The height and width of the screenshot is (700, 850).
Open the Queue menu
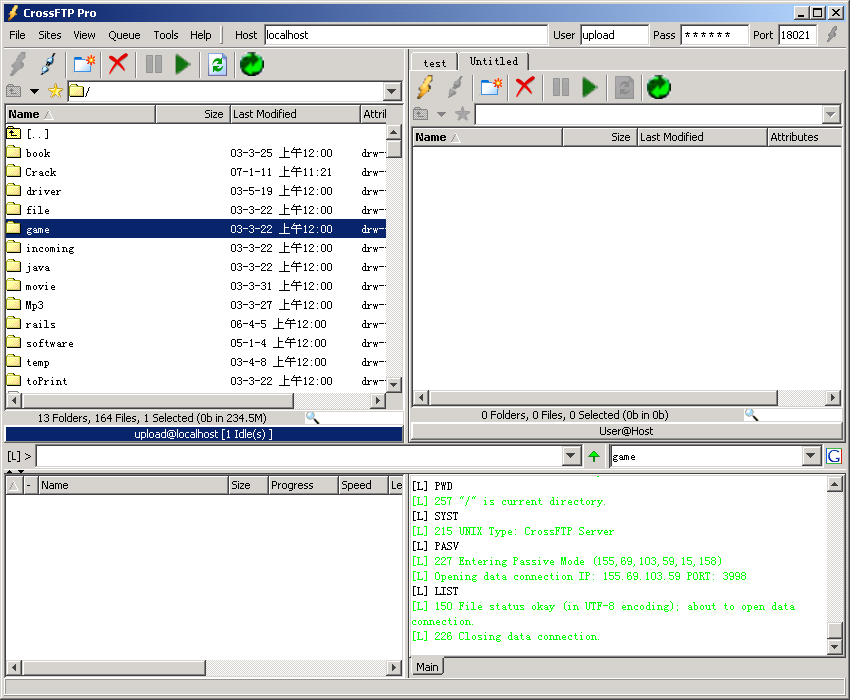tap(124, 35)
